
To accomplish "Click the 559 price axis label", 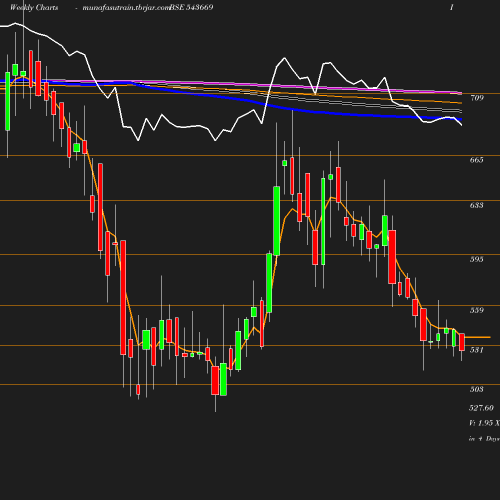I will tap(477, 310).
